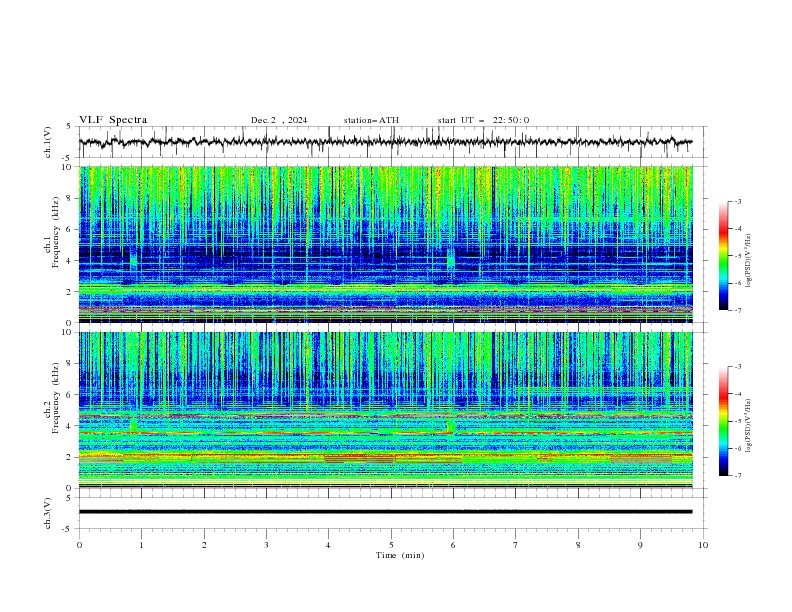The width and height of the screenshot is (792, 612).
Task: Click the "-5" tick on the ch.2 colorbar
Action: (x=737, y=421)
